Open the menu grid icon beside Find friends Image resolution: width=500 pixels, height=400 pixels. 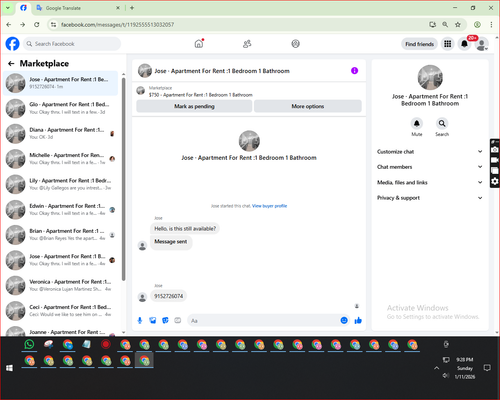click(447, 44)
